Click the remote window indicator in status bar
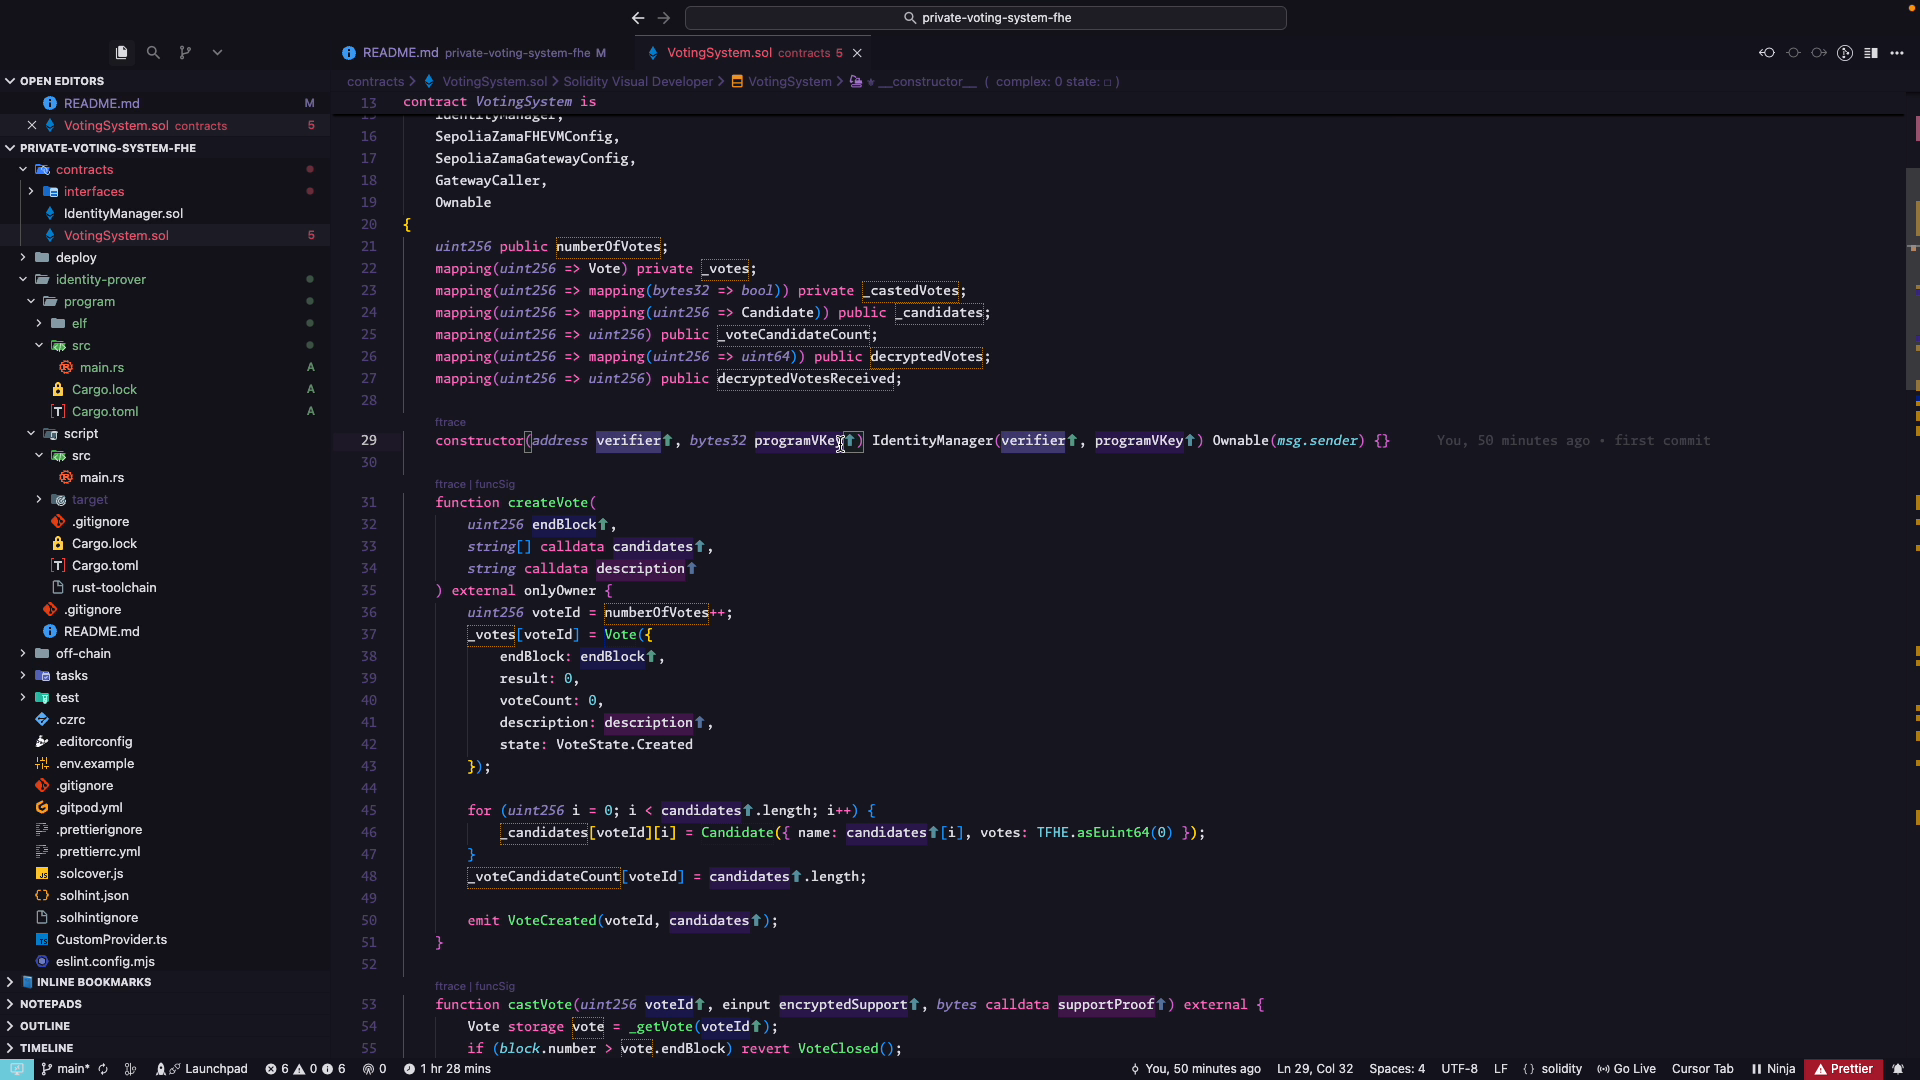The width and height of the screenshot is (1920, 1080). [x=17, y=1069]
